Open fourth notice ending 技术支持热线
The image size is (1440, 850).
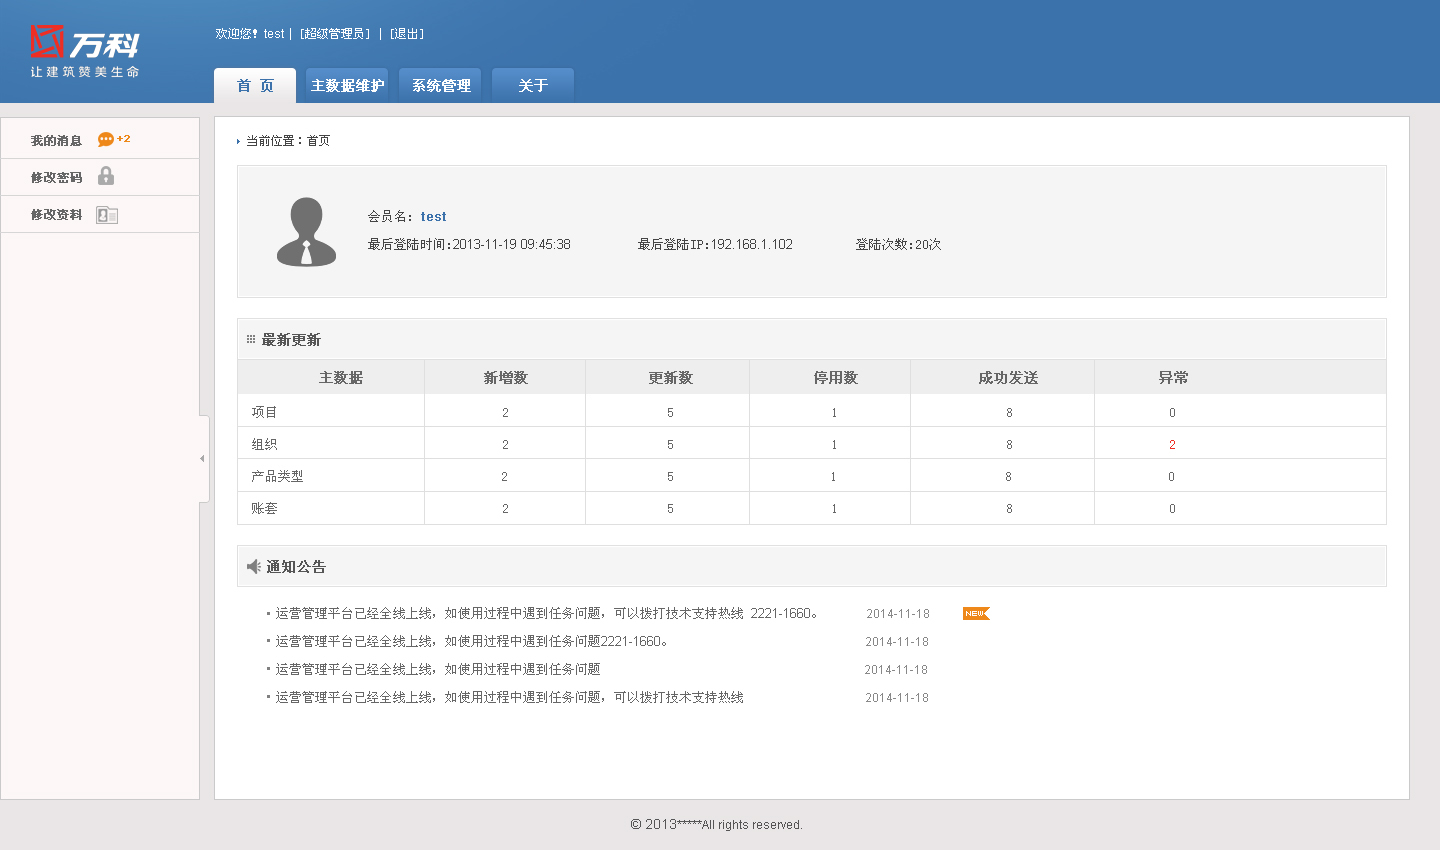510,697
